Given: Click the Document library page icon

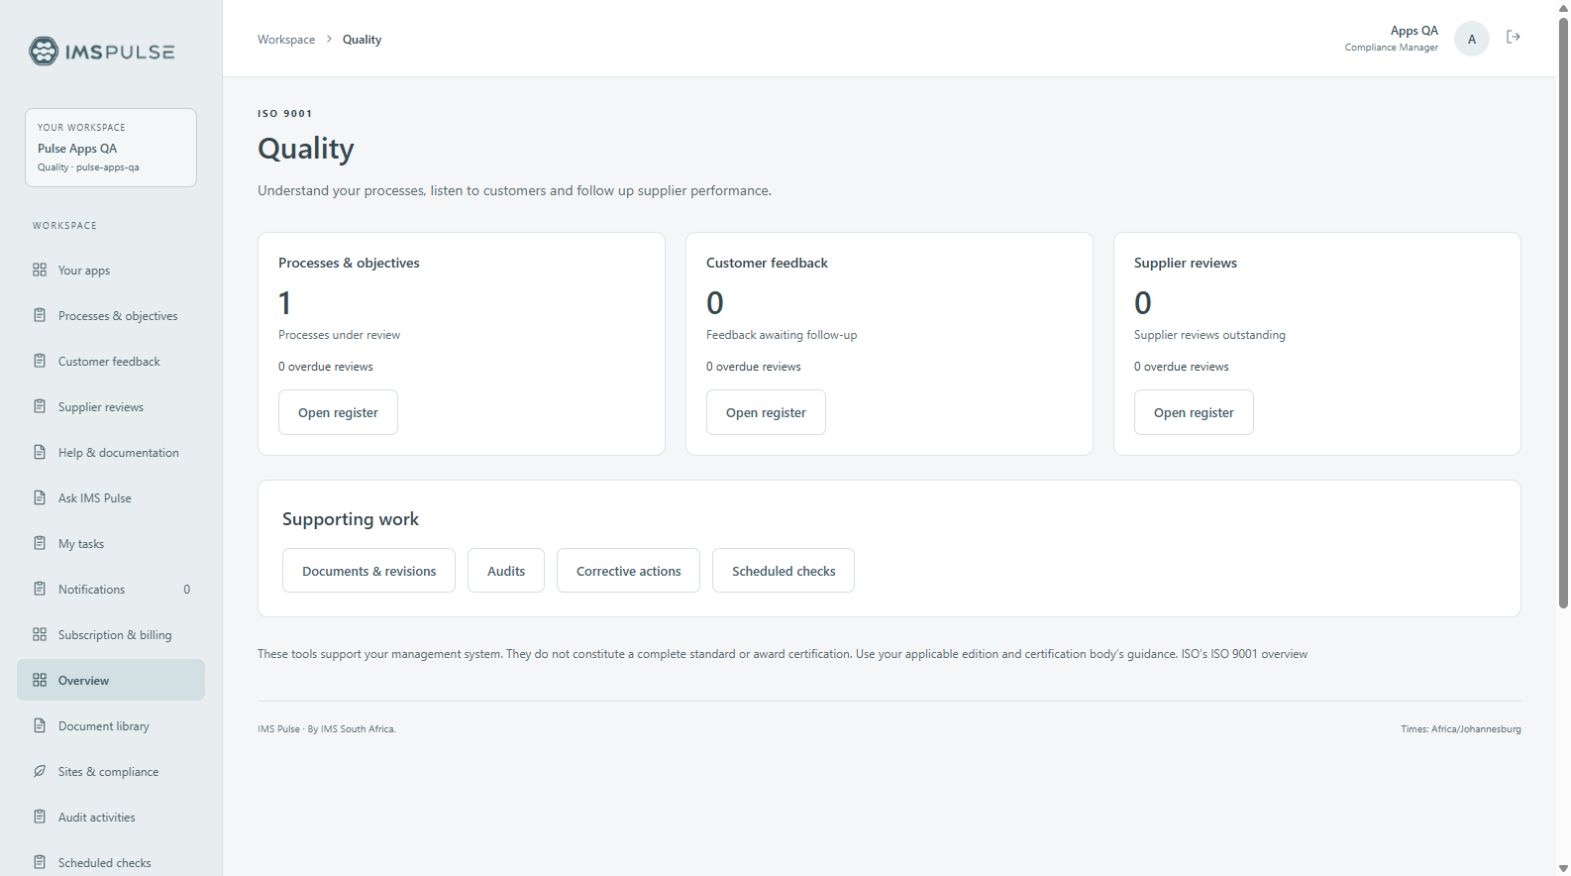Looking at the screenshot, I should click(x=40, y=725).
